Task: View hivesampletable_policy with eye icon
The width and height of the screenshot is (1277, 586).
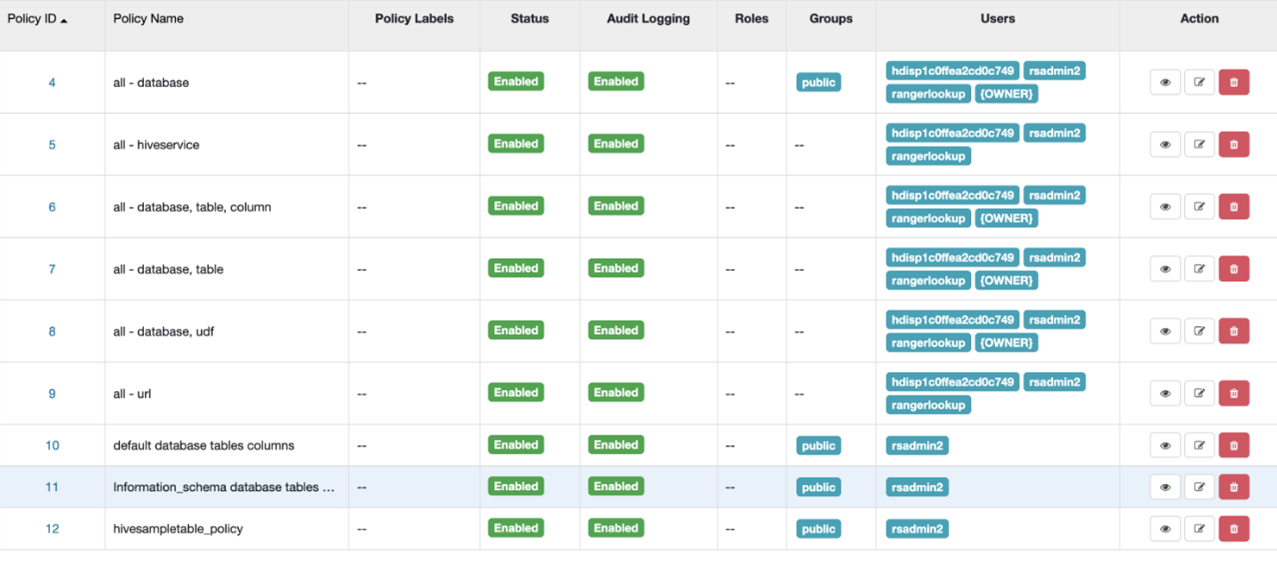Action: 1165,529
